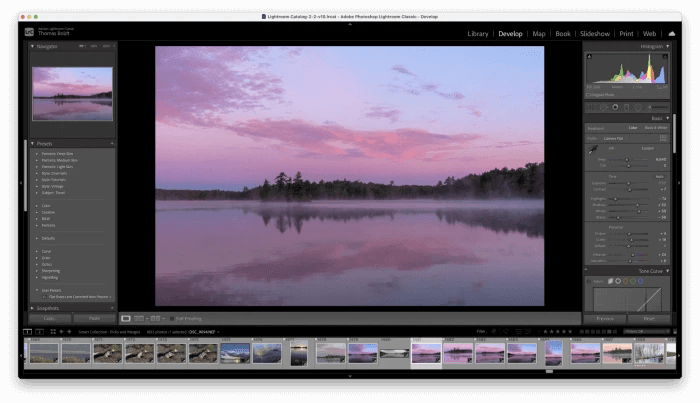Viewport: 700px width, 403px height.
Task: Click the Exposure slider handle
Action: point(629,183)
